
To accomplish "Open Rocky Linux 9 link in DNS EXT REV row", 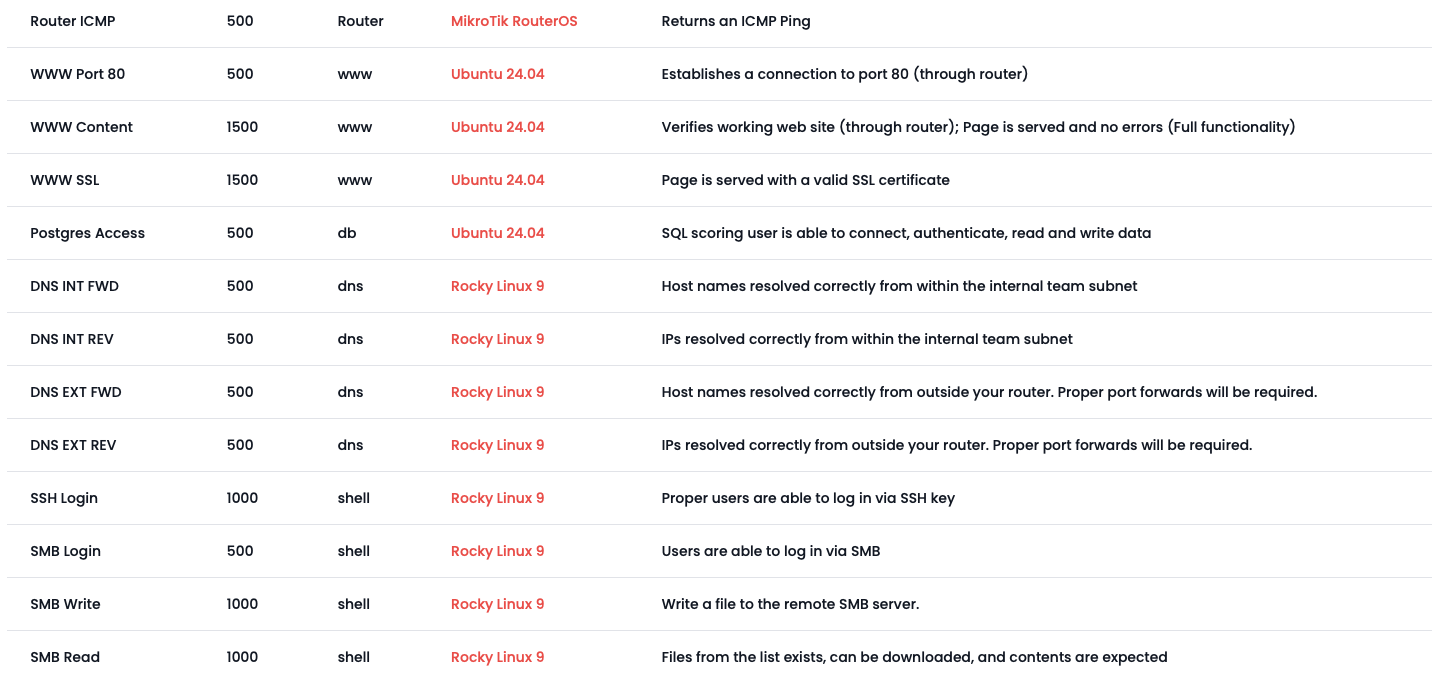I will [x=497, y=445].
